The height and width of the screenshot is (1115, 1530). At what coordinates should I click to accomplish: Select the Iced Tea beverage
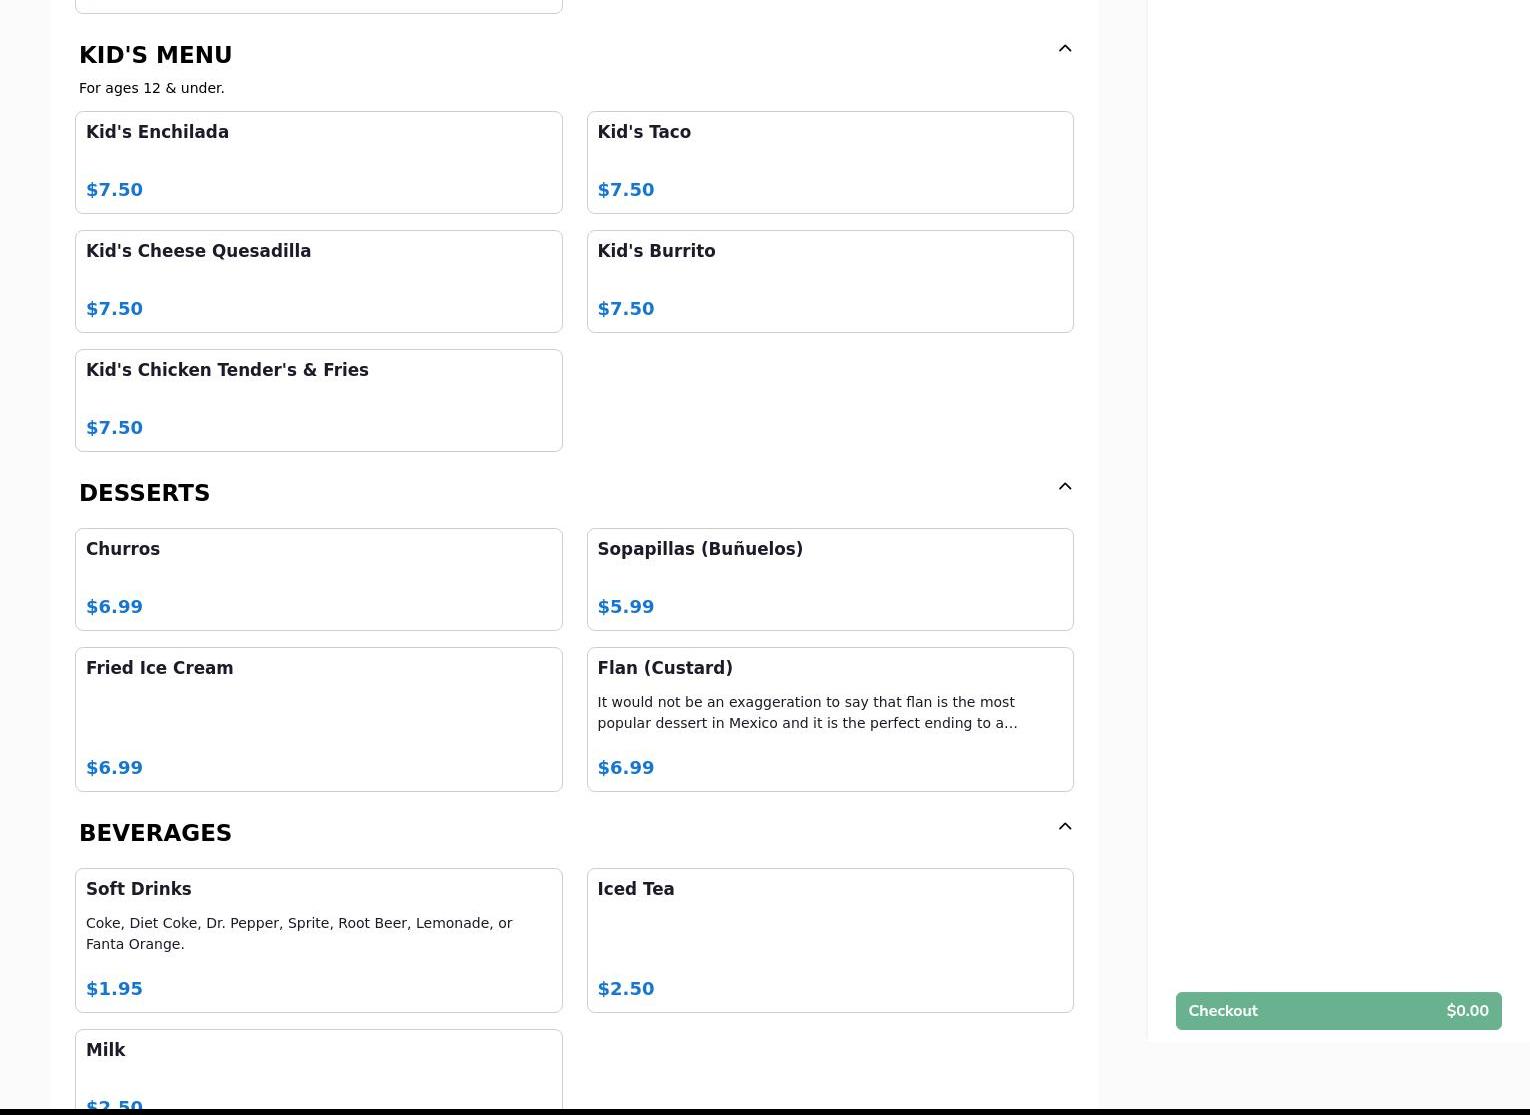coord(829,940)
